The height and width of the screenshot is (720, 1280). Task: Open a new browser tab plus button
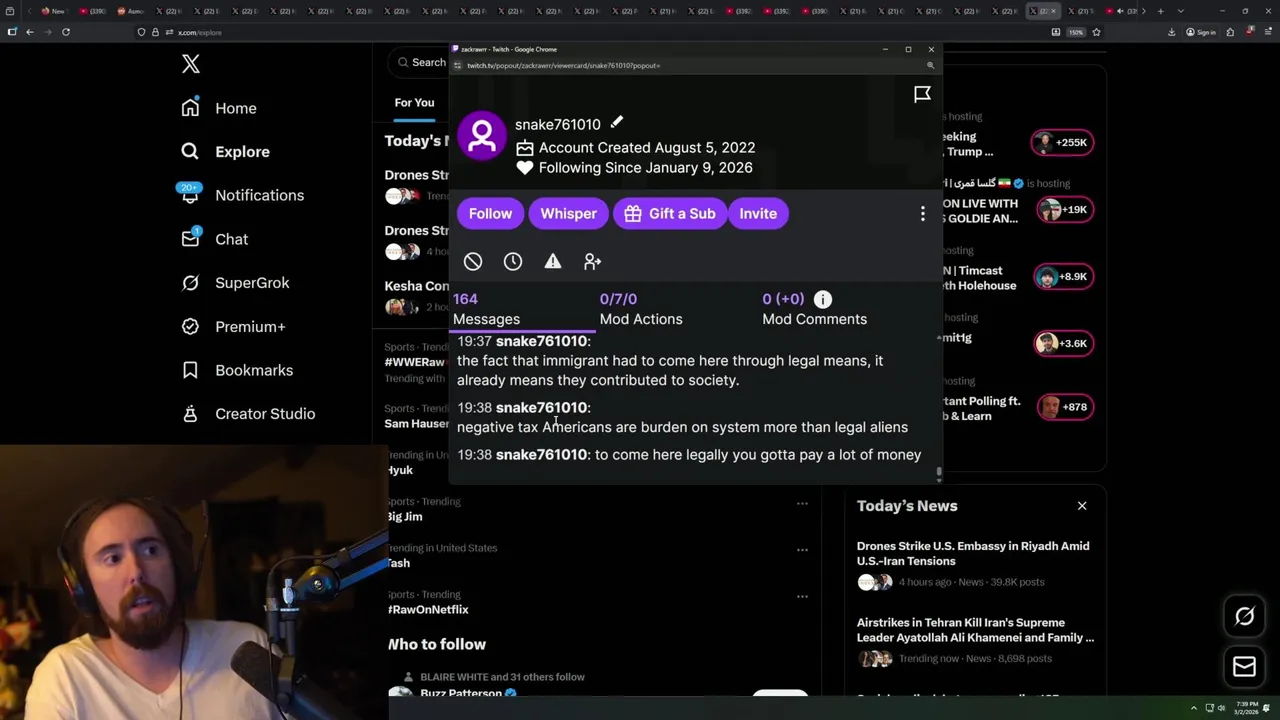(1160, 11)
